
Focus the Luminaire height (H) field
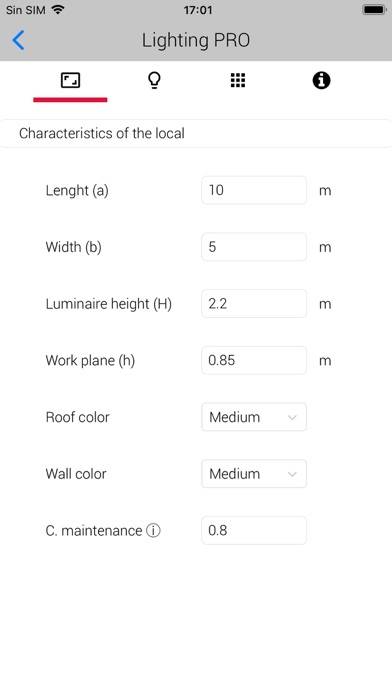[x=254, y=303]
